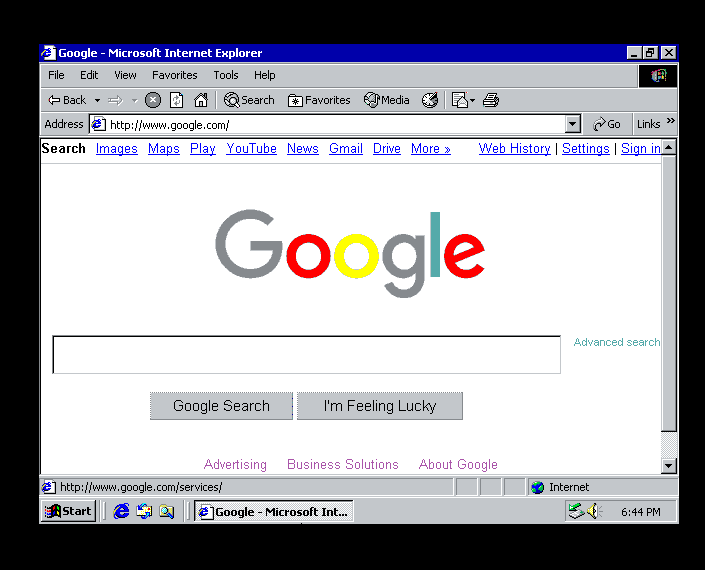
Task: Open the Images link
Action: point(116,148)
